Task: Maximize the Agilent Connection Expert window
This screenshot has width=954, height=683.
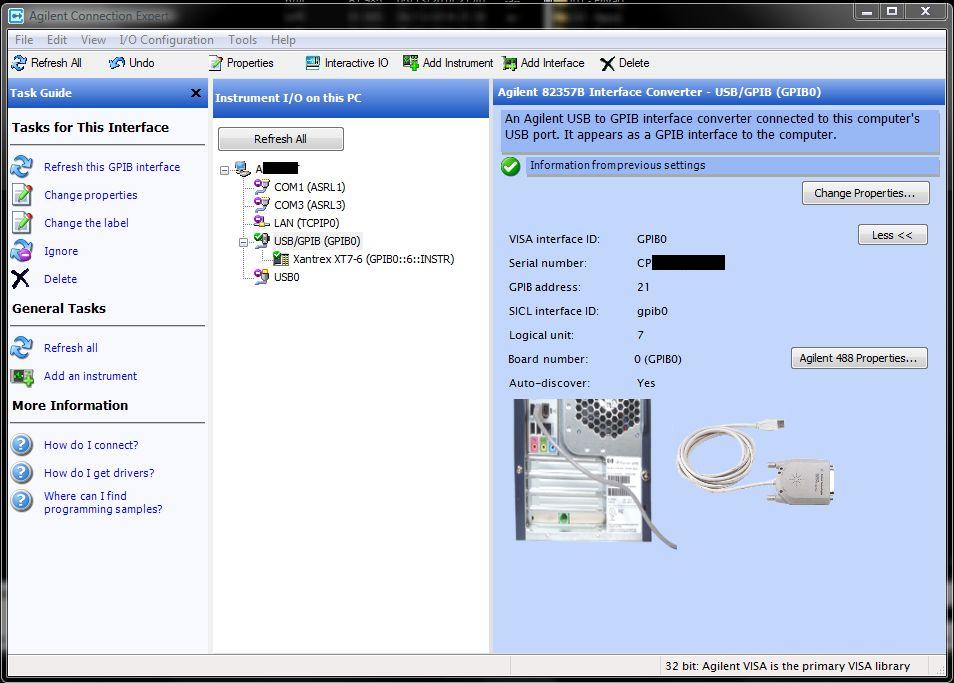Action: coord(893,12)
